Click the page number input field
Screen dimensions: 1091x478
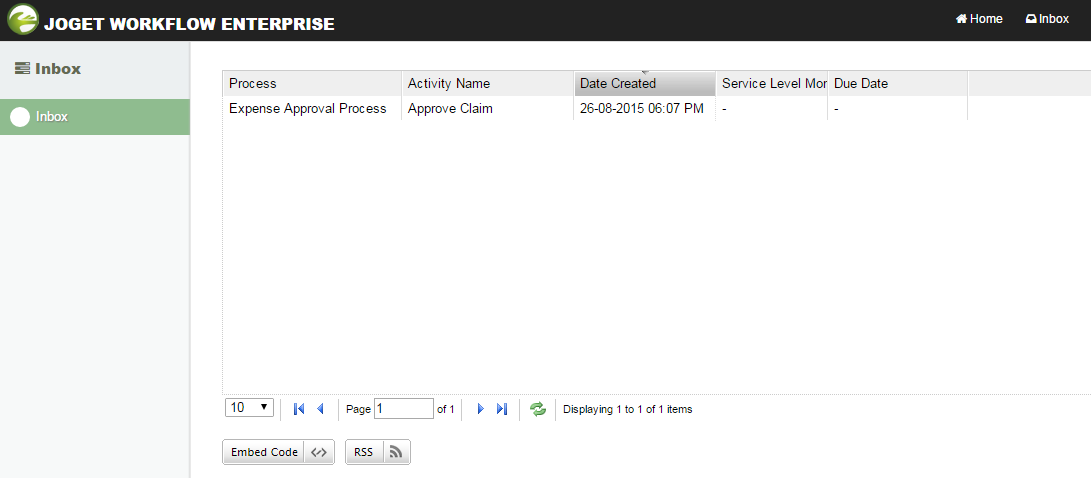403,408
